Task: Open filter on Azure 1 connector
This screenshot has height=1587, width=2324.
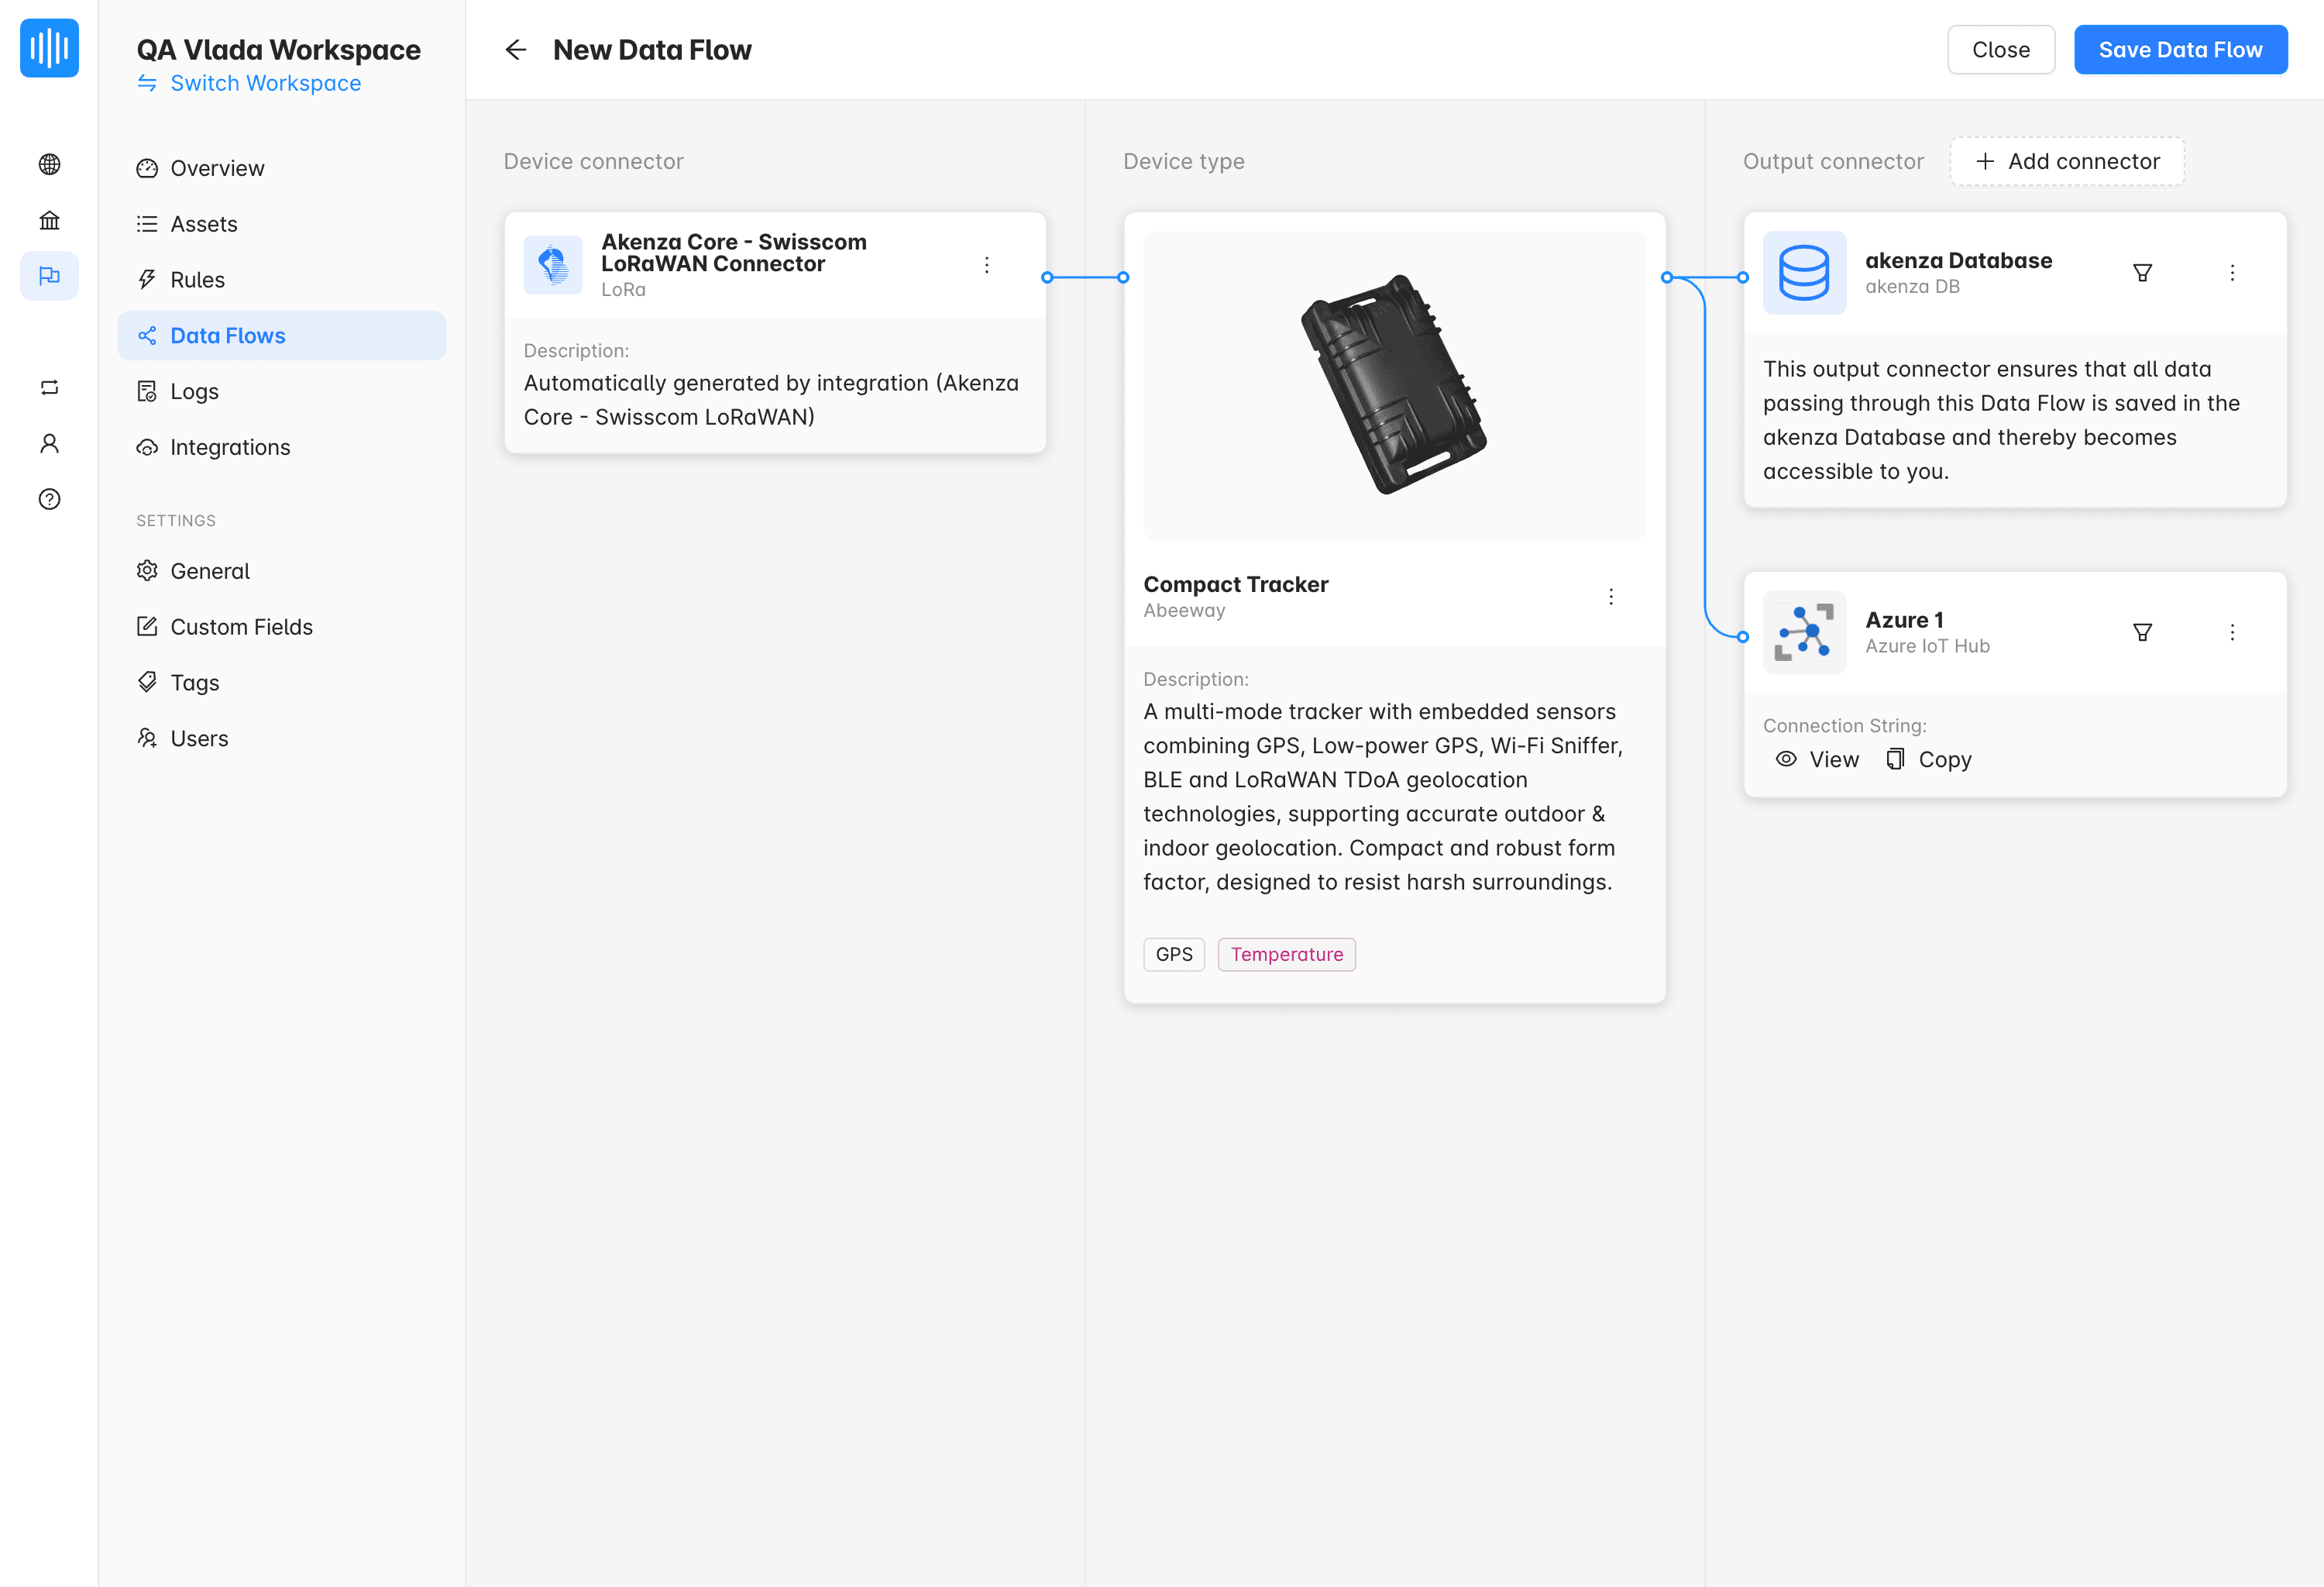Action: coord(2142,632)
